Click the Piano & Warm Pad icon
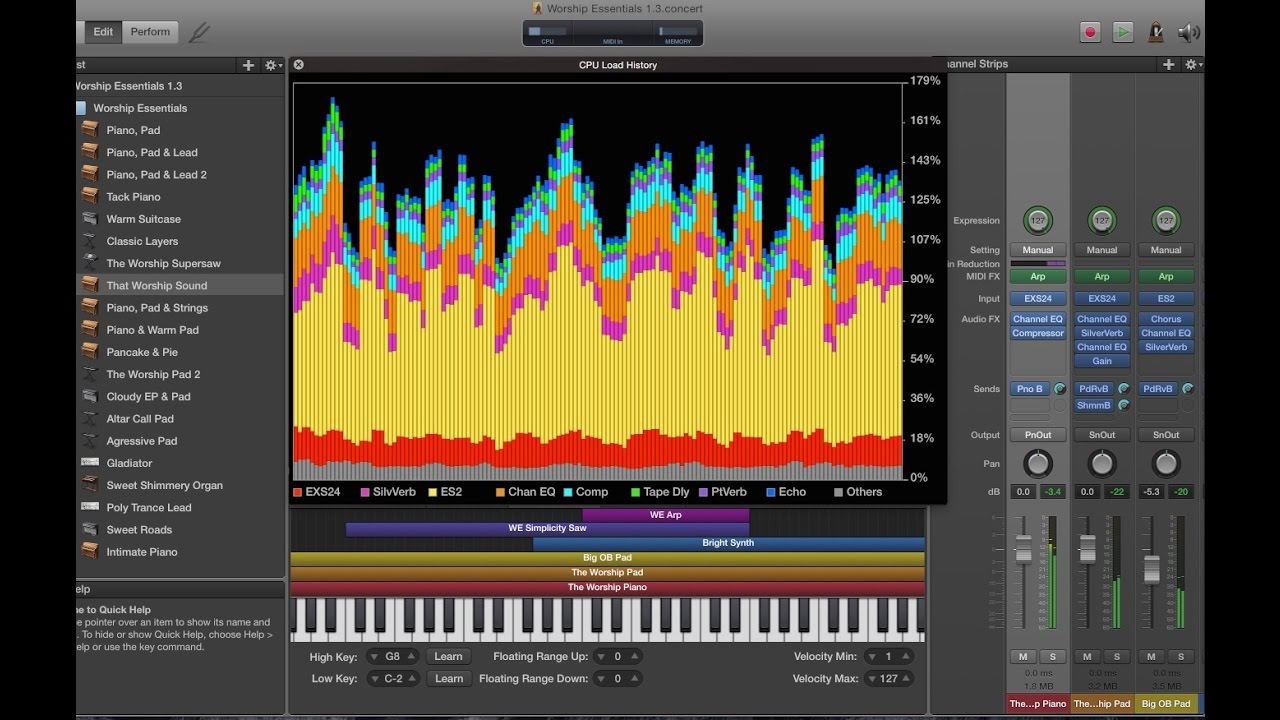The height and width of the screenshot is (720, 1280). (x=90, y=330)
